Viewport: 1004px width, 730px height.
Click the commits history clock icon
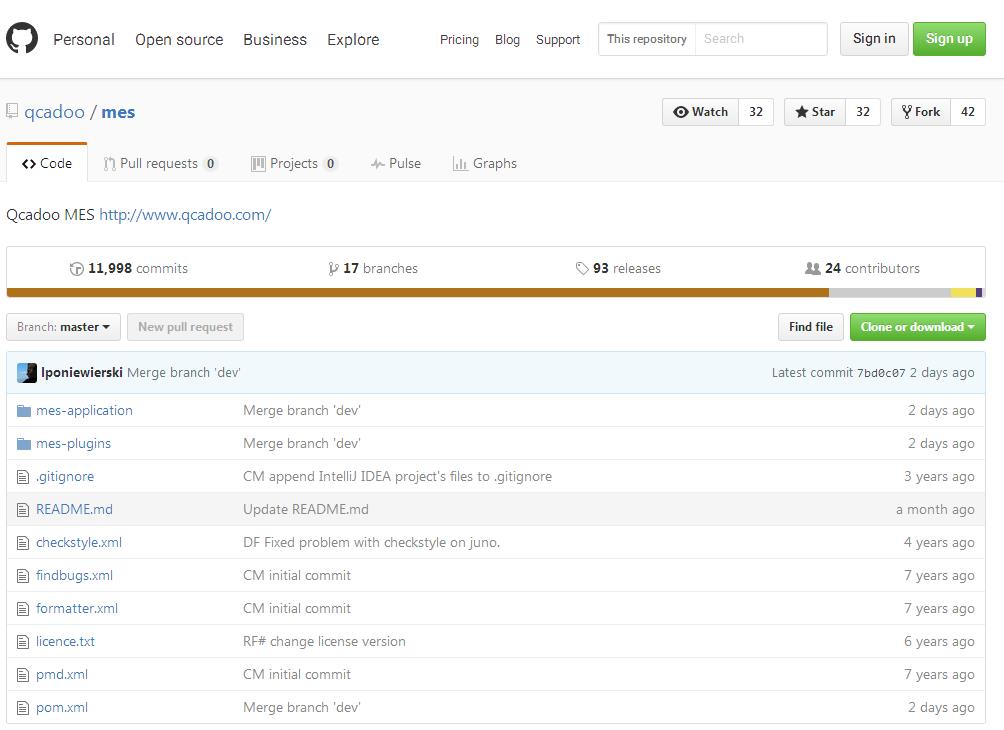(77, 269)
